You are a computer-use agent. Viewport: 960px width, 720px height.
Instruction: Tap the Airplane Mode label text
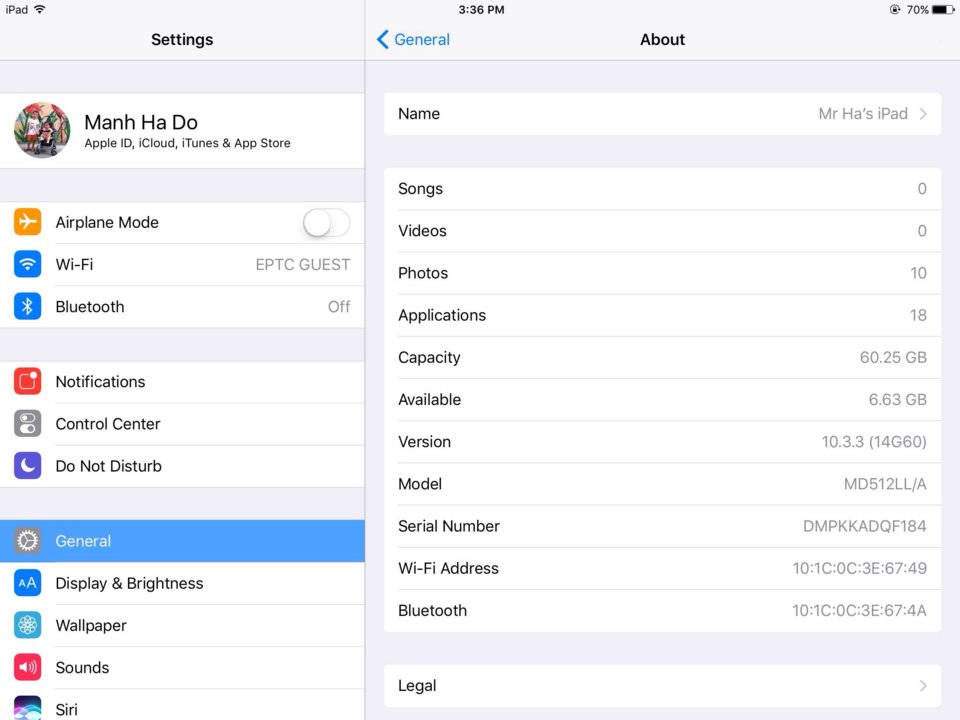107,222
